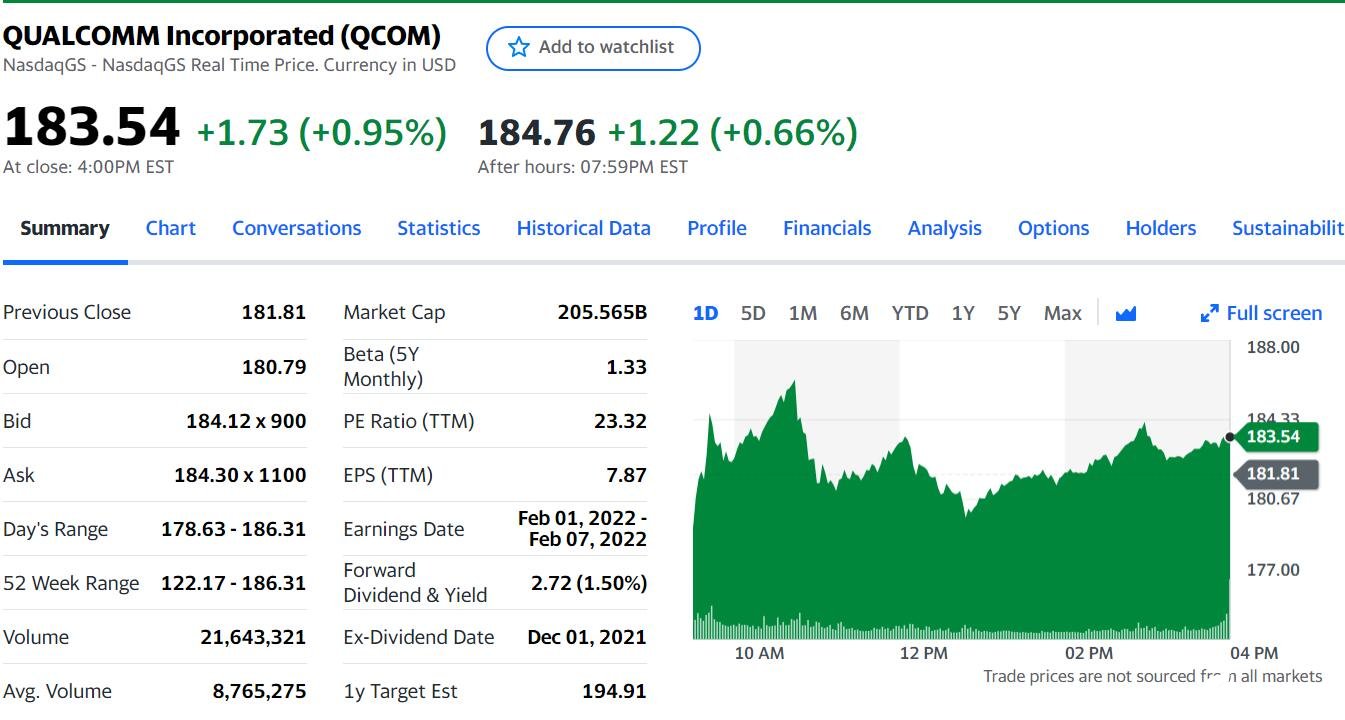Image resolution: width=1345 pixels, height=720 pixels.
Task: Choose the 1Y chart range
Action: (962, 313)
